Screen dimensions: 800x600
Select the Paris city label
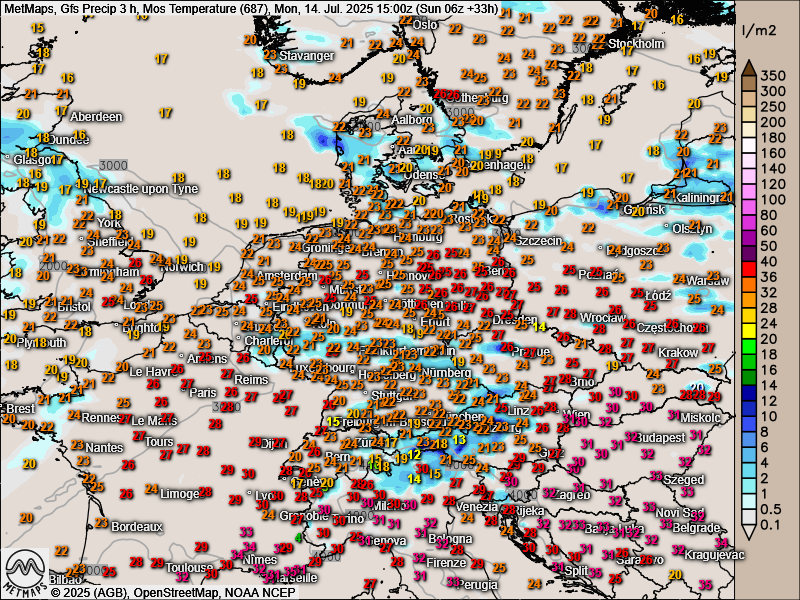[203, 393]
